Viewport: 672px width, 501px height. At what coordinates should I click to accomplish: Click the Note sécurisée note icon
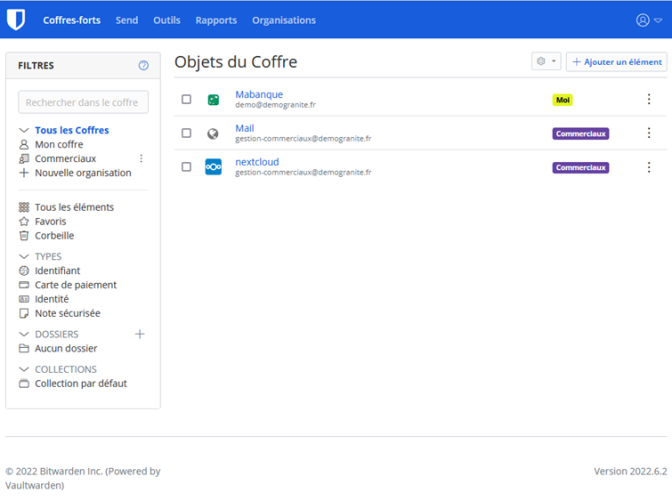(24, 313)
